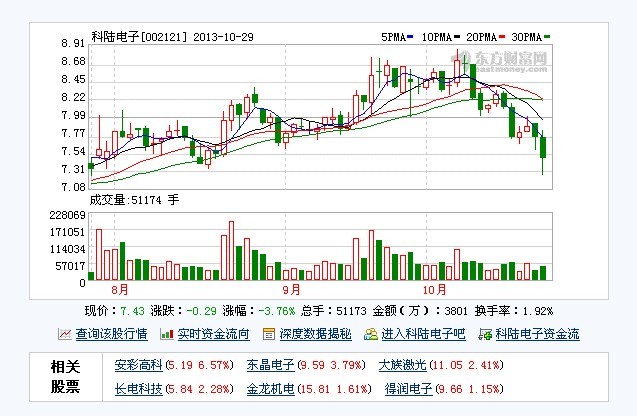Click the tallest volume bar in the volume chart
This screenshot has height=416, width=637.
coord(232,251)
